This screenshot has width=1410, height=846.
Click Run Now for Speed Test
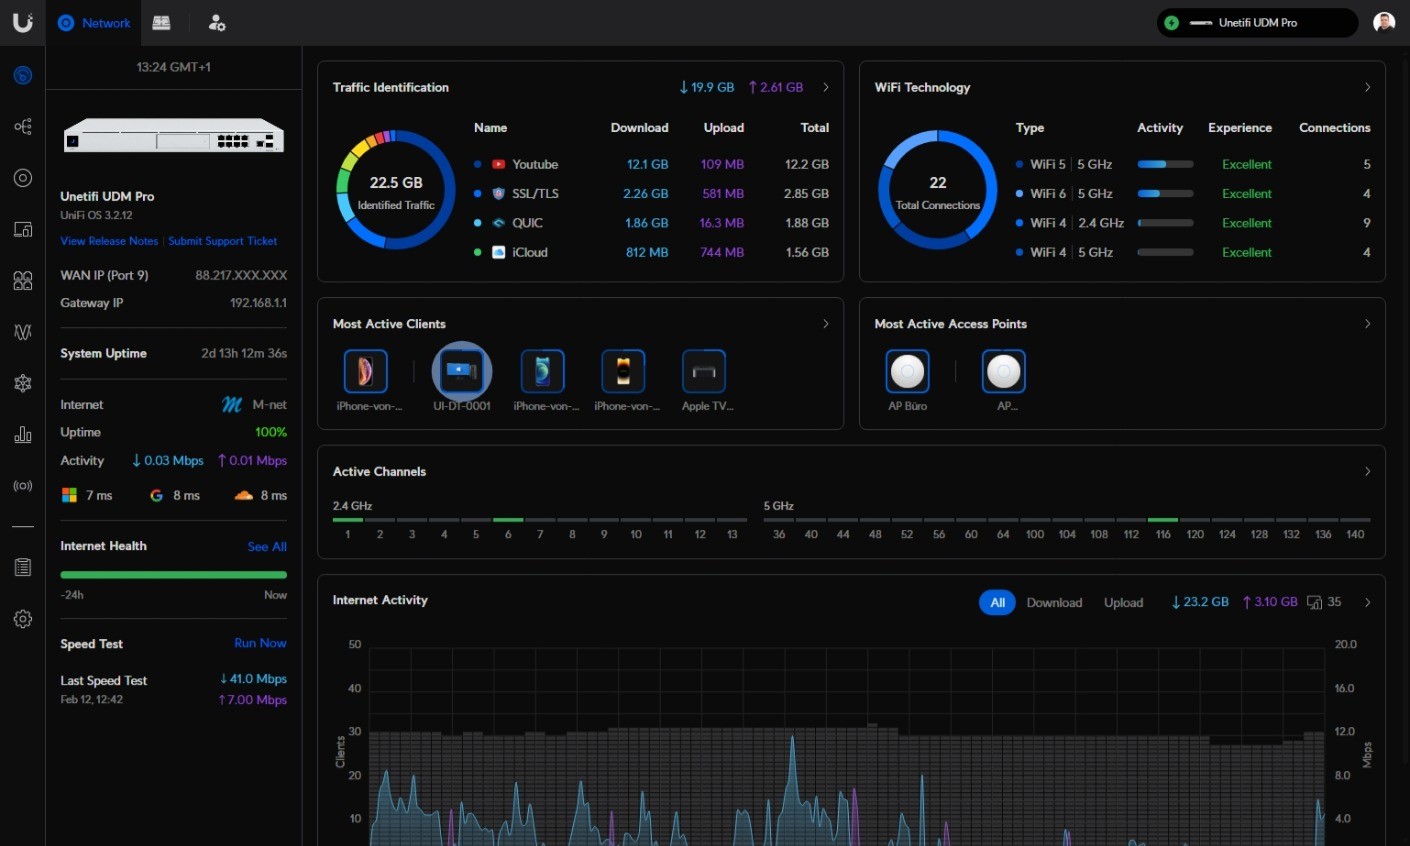[x=260, y=643]
